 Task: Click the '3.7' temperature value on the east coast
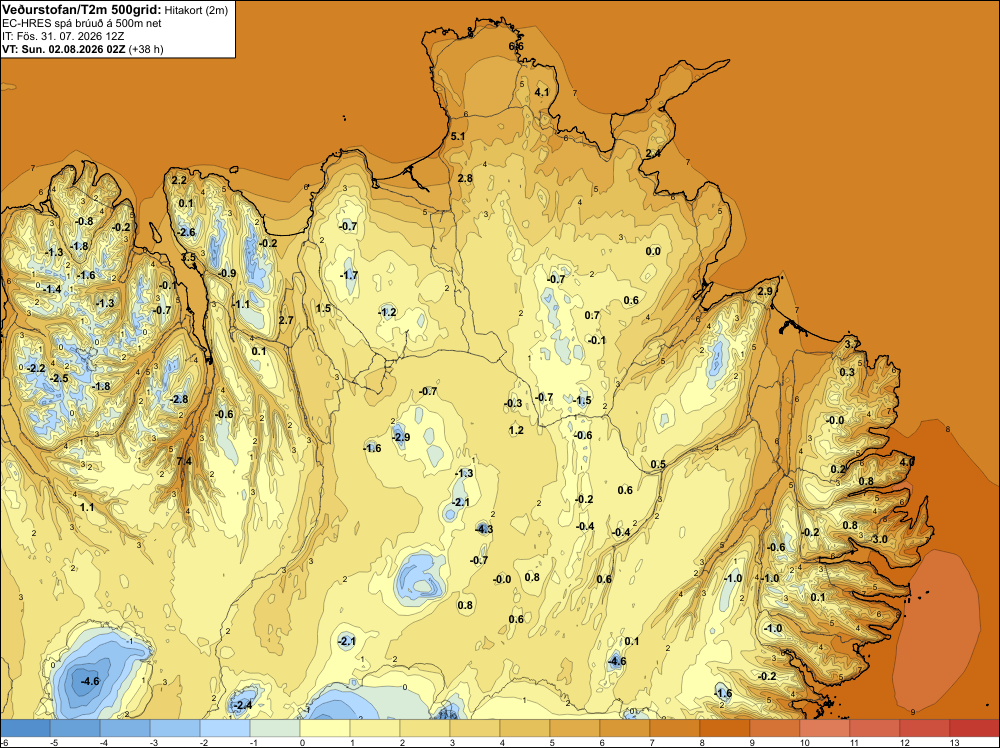[x=851, y=344]
